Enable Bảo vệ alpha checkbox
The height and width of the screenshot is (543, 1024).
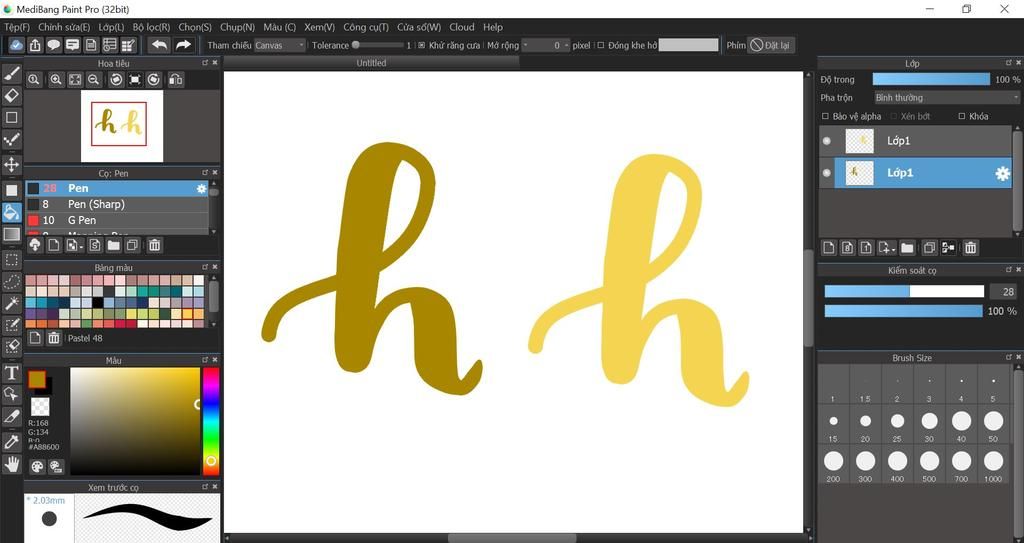click(825, 116)
